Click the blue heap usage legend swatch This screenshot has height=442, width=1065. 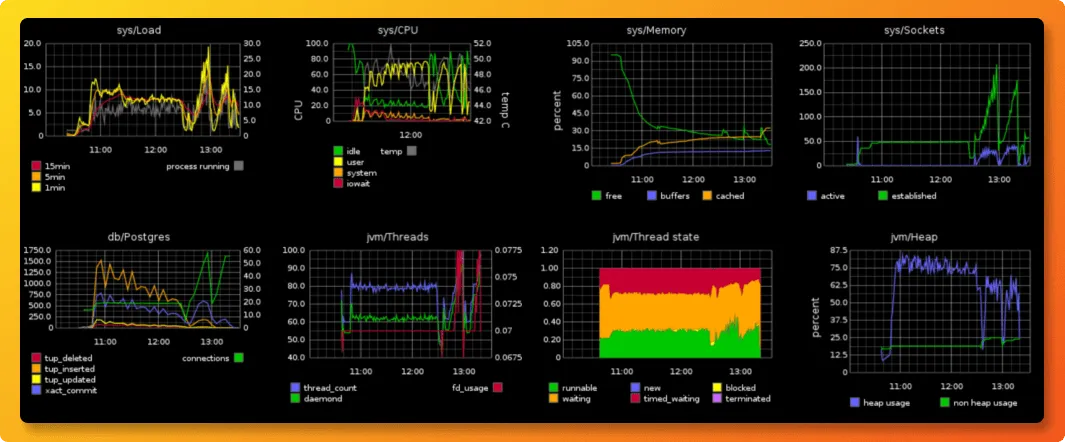[x=855, y=403]
